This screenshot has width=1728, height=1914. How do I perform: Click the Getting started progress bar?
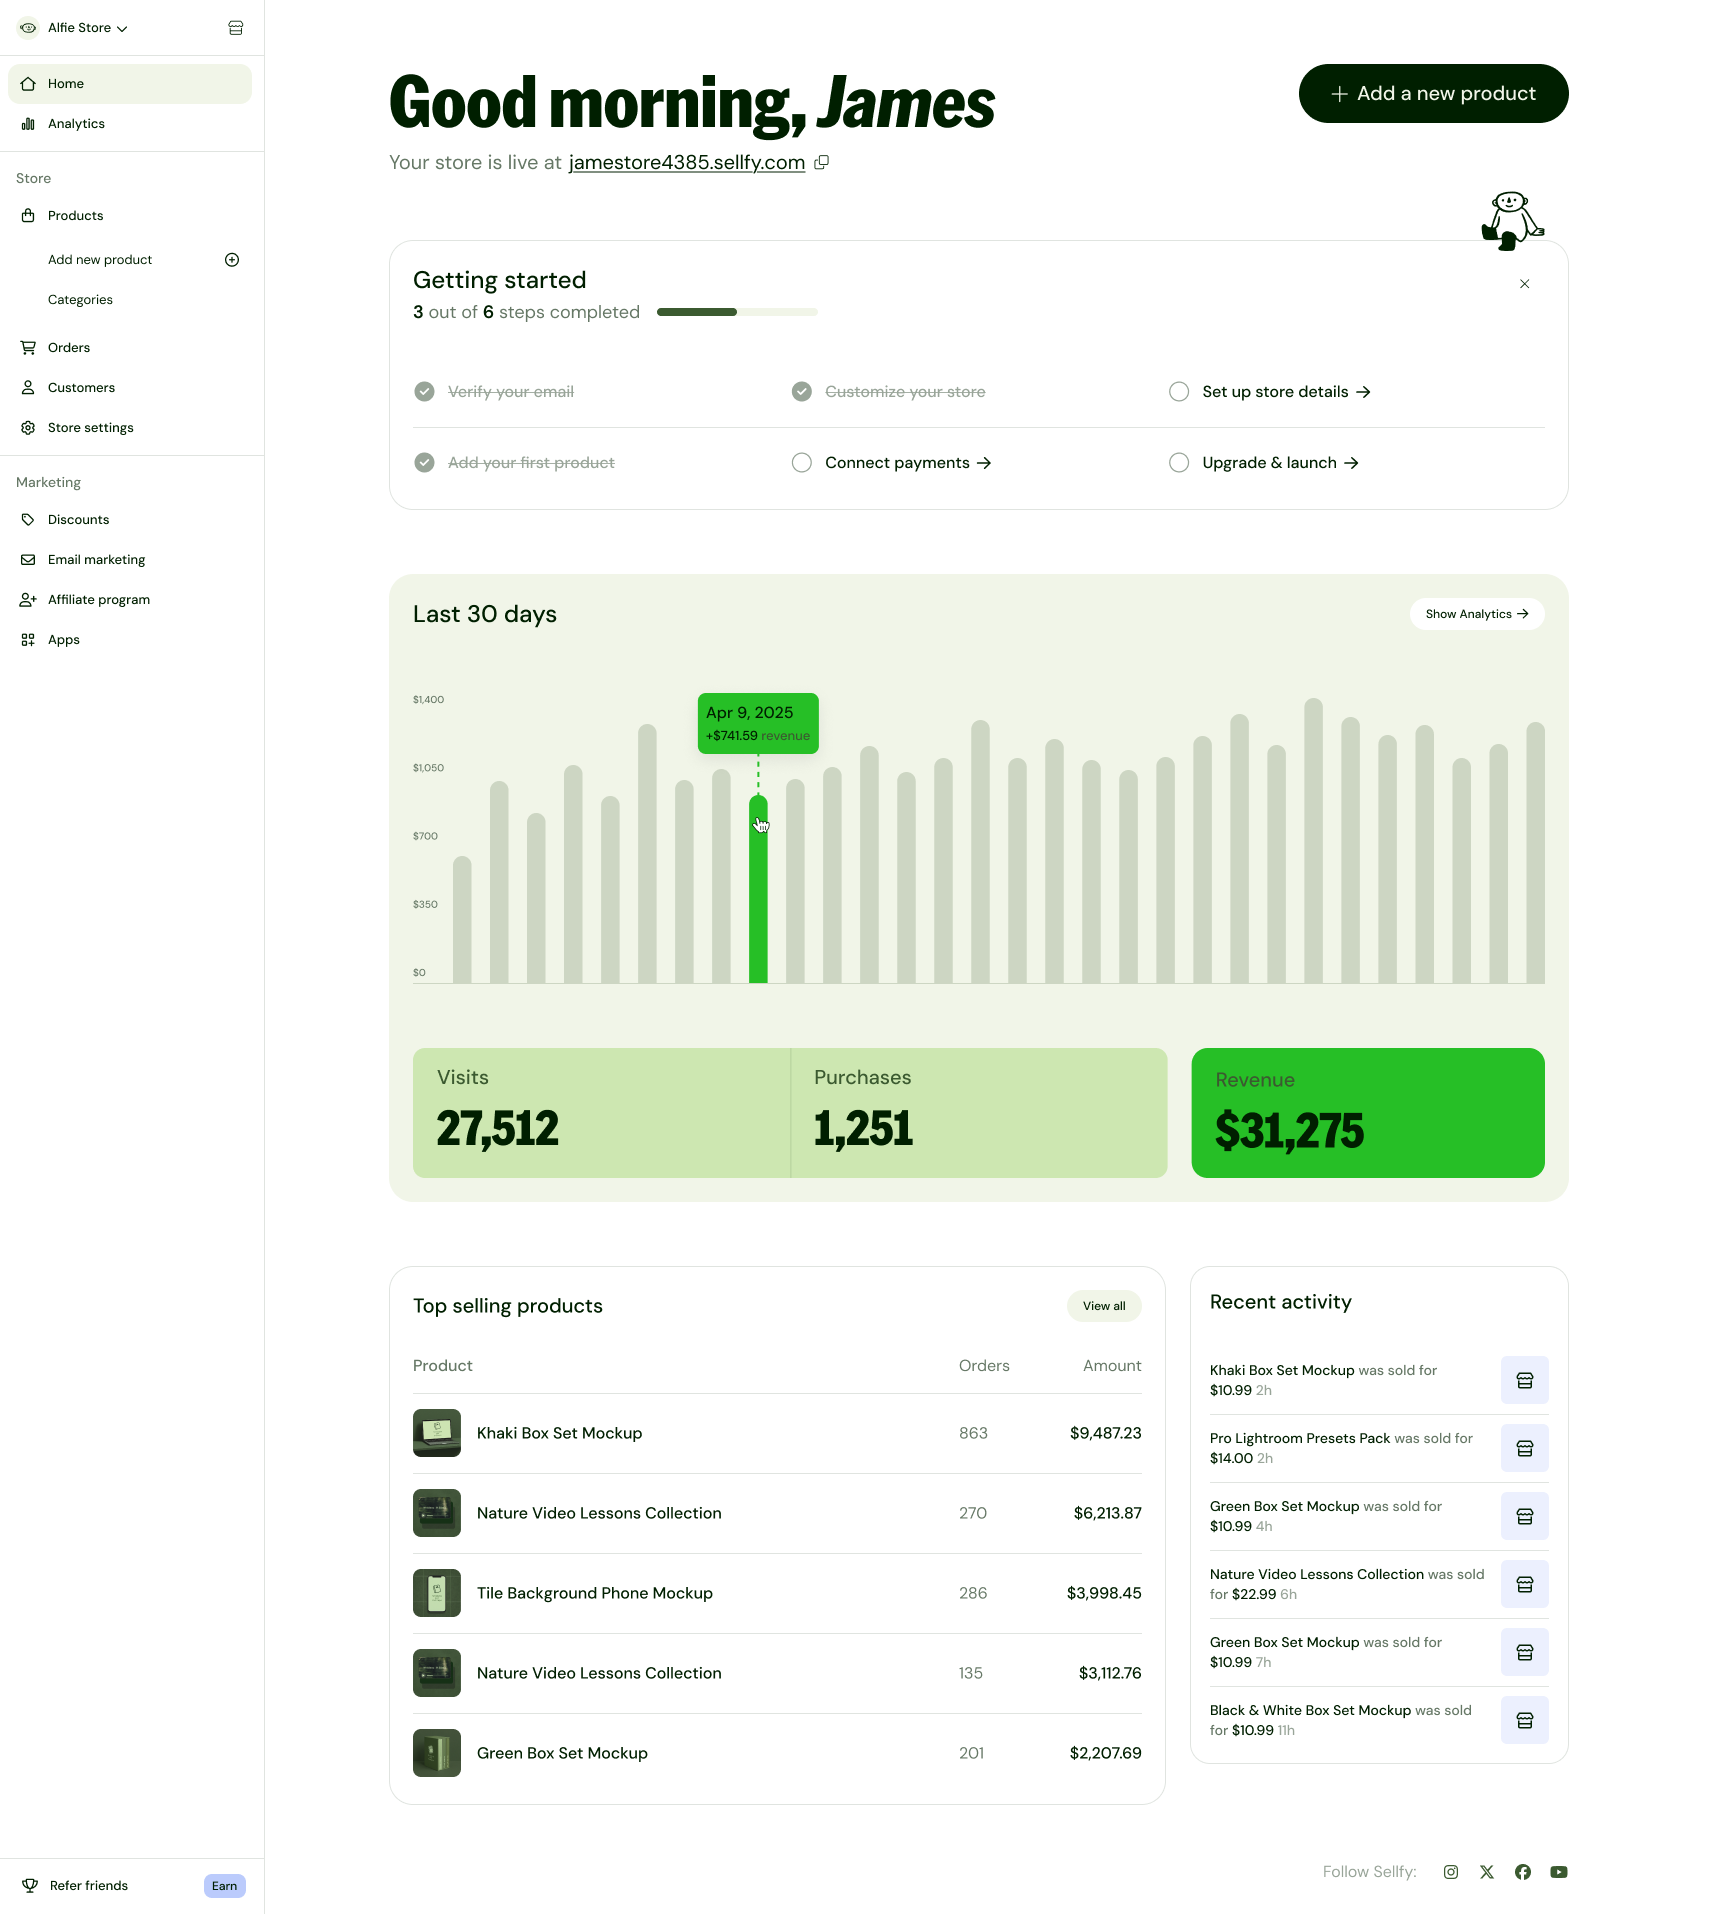(737, 311)
